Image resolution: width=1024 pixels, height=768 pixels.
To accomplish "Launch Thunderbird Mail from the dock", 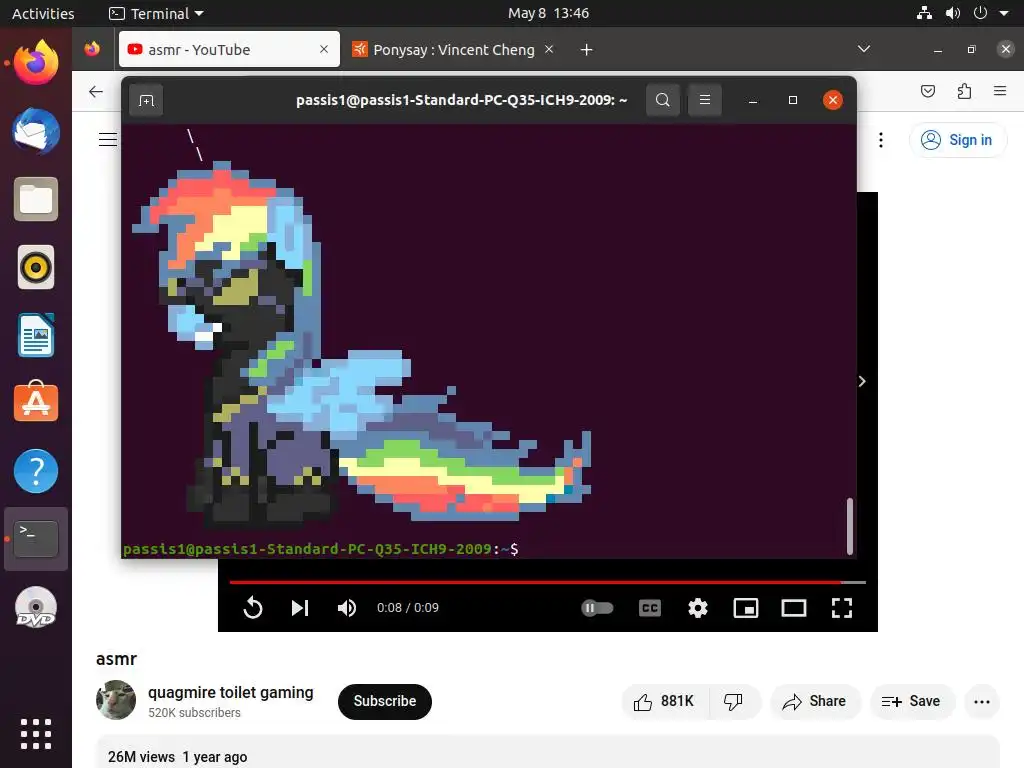I will (36, 131).
